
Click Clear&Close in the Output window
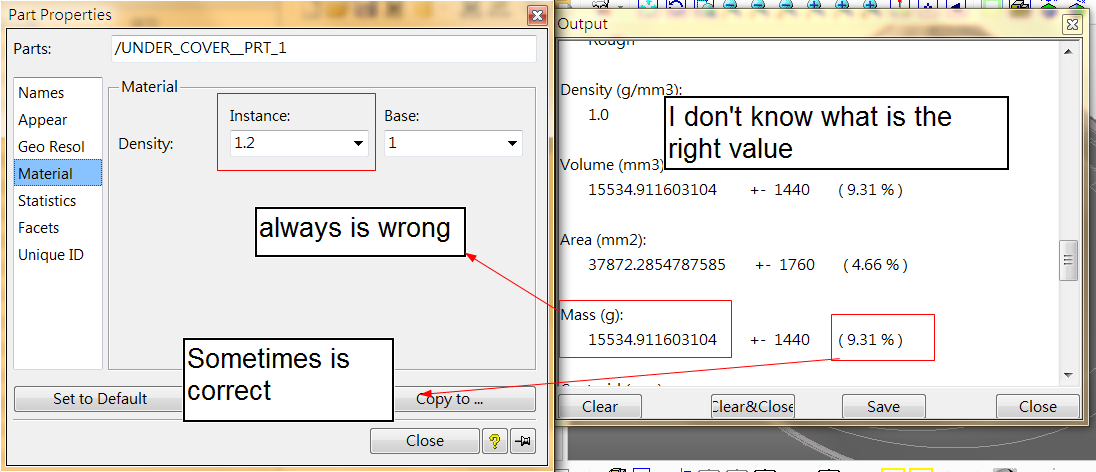click(x=752, y=406)
